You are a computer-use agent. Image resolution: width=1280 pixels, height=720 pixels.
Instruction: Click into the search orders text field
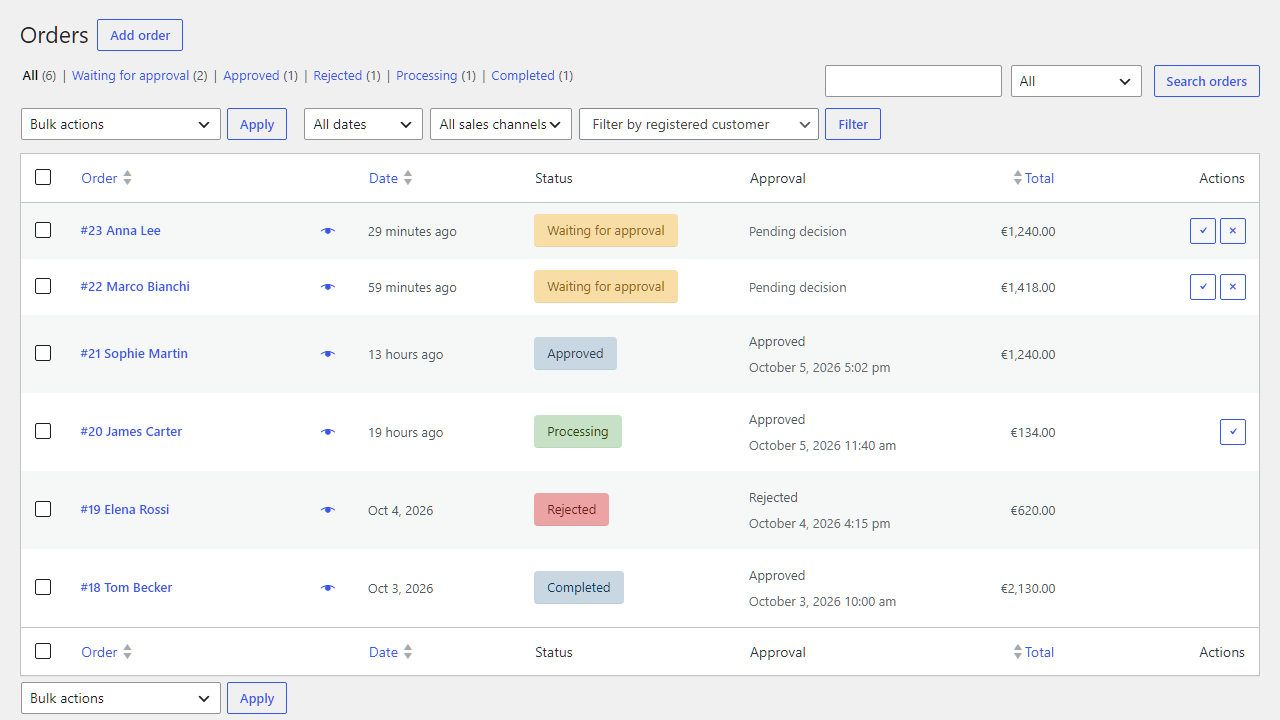tap(913, 81)
